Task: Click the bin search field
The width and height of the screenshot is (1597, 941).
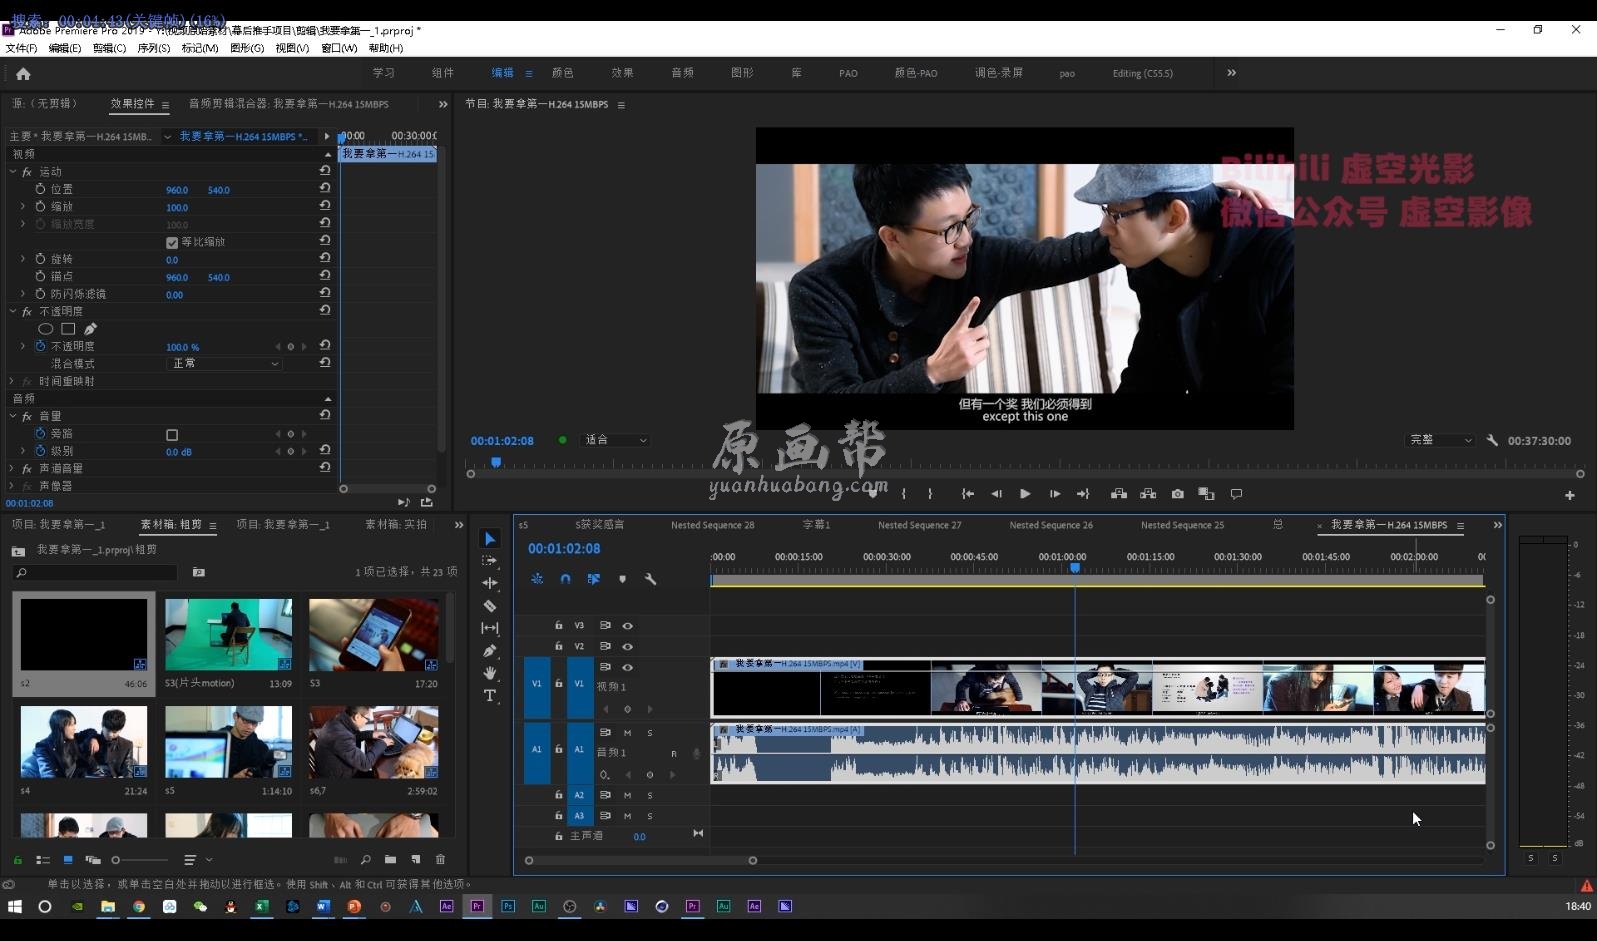Action: [95, 573]
